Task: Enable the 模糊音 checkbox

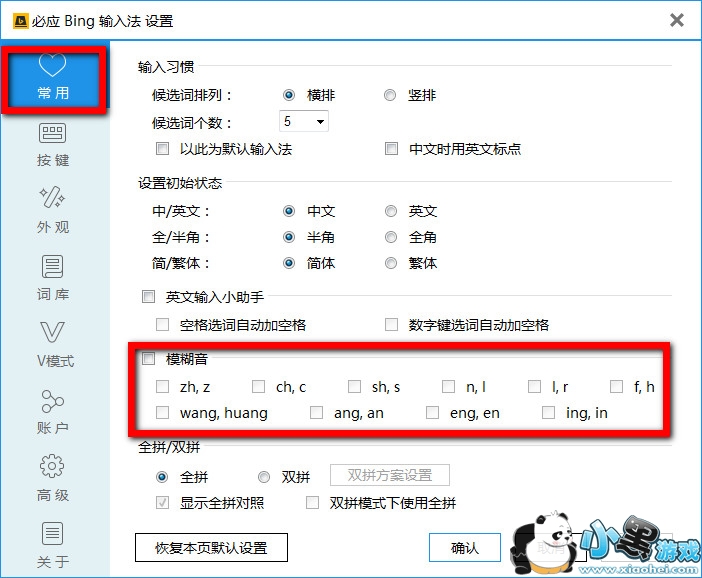Action: click(x=148, y=358)
